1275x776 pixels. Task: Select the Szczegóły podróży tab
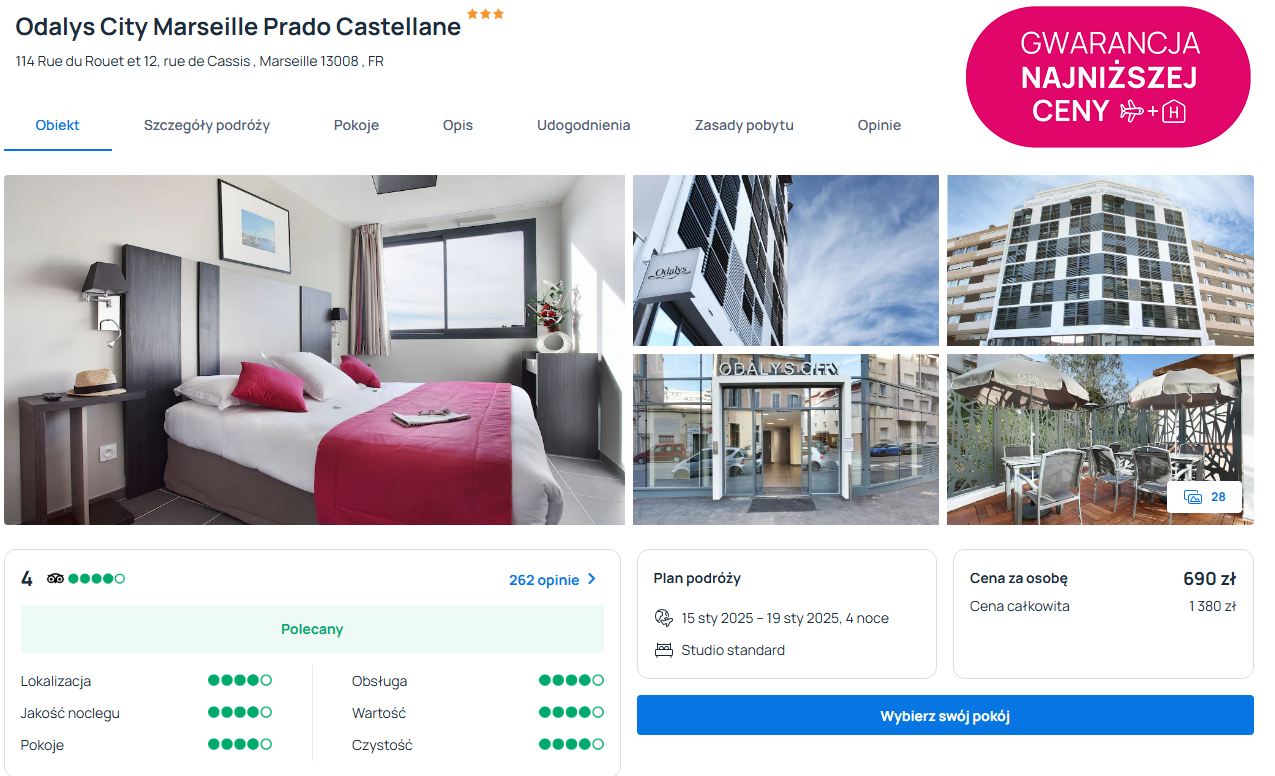(207, 125)
